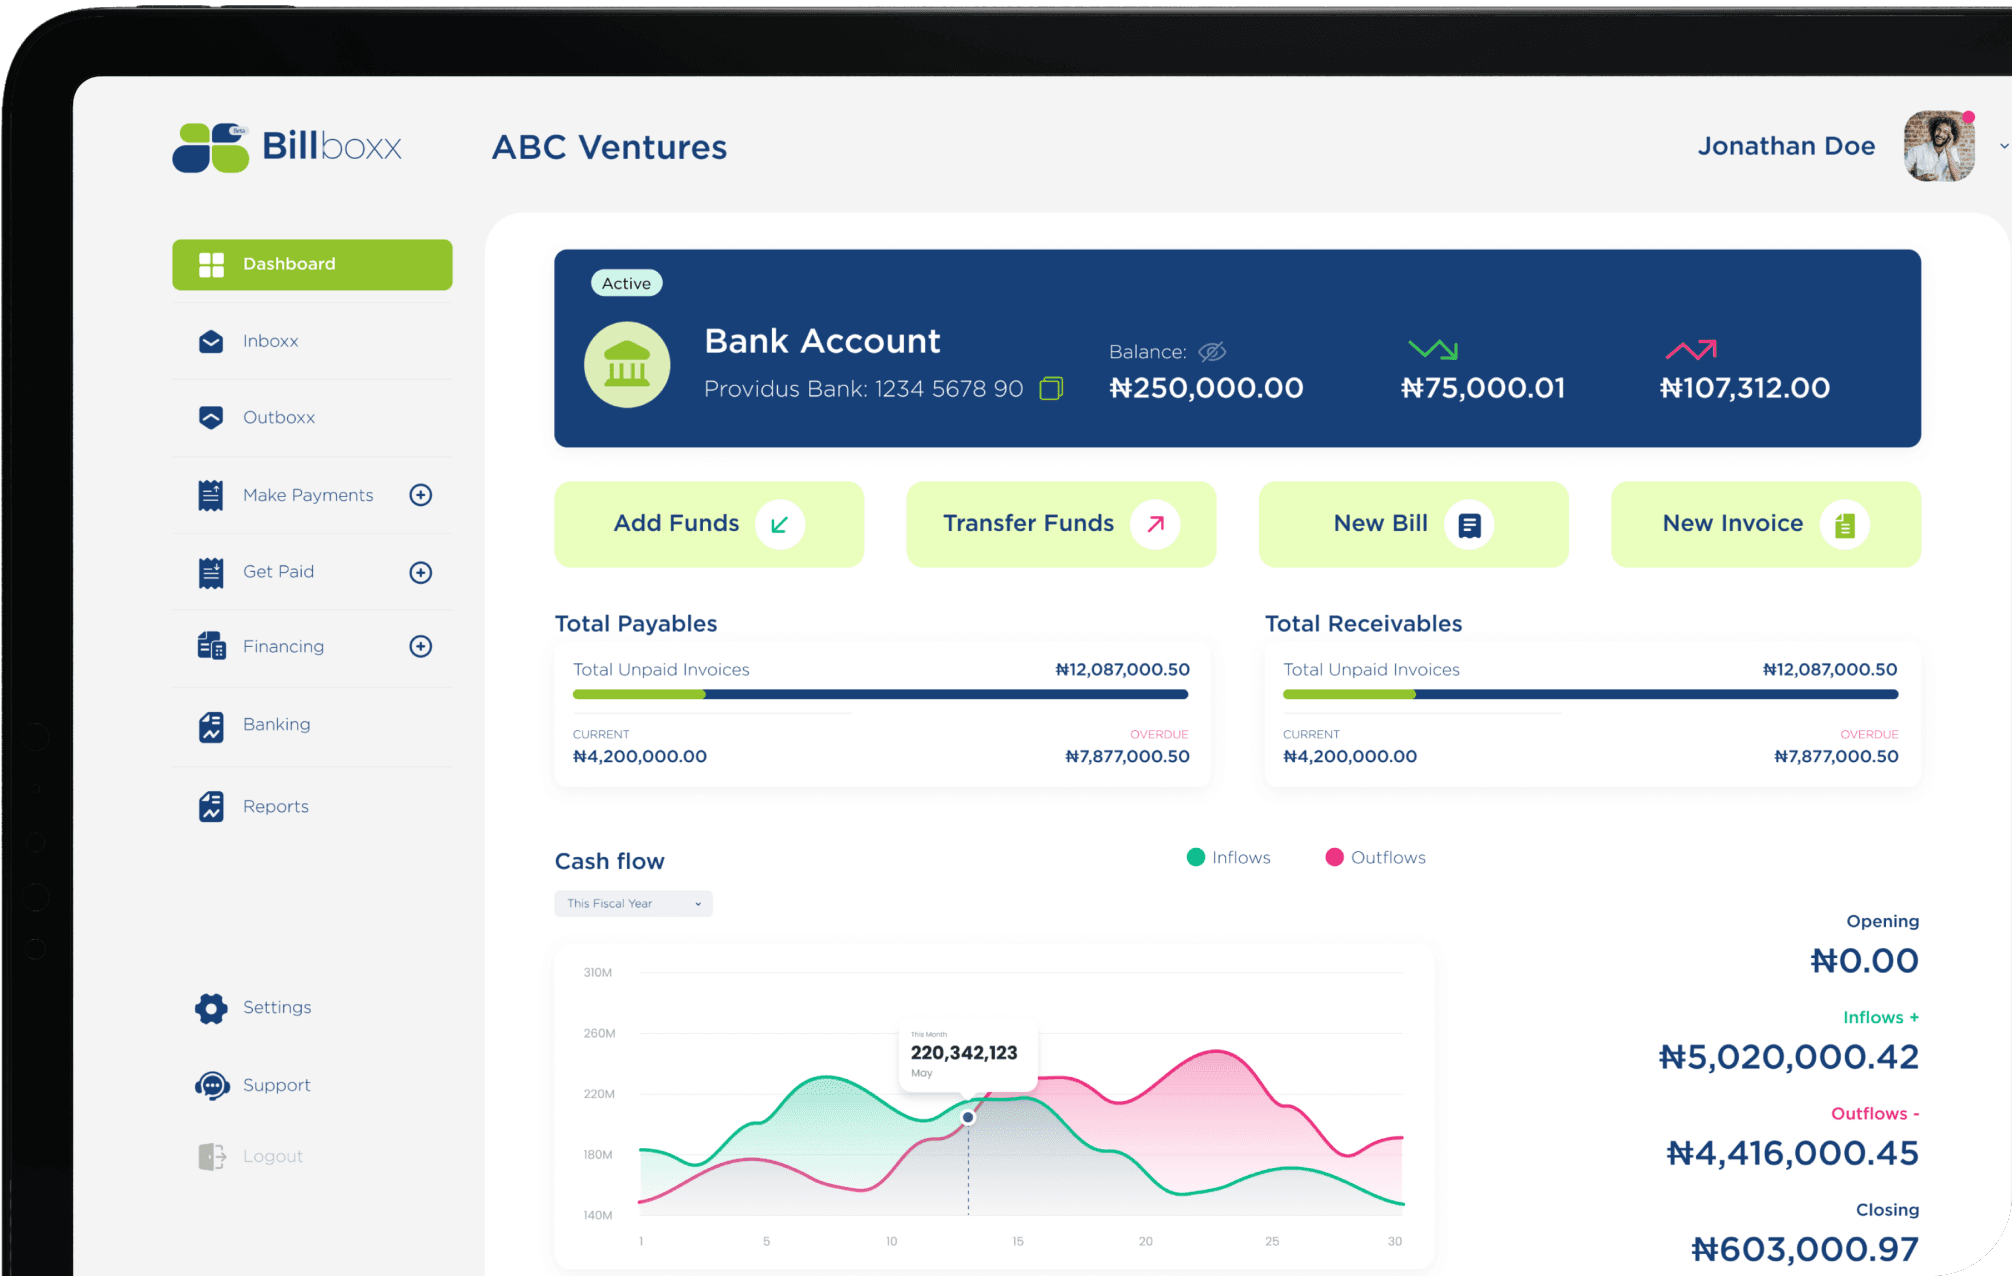Viewport: 2012px width, 1276px height.
Task: Click the New Invoice button
Action: [x=1766, y=524]
